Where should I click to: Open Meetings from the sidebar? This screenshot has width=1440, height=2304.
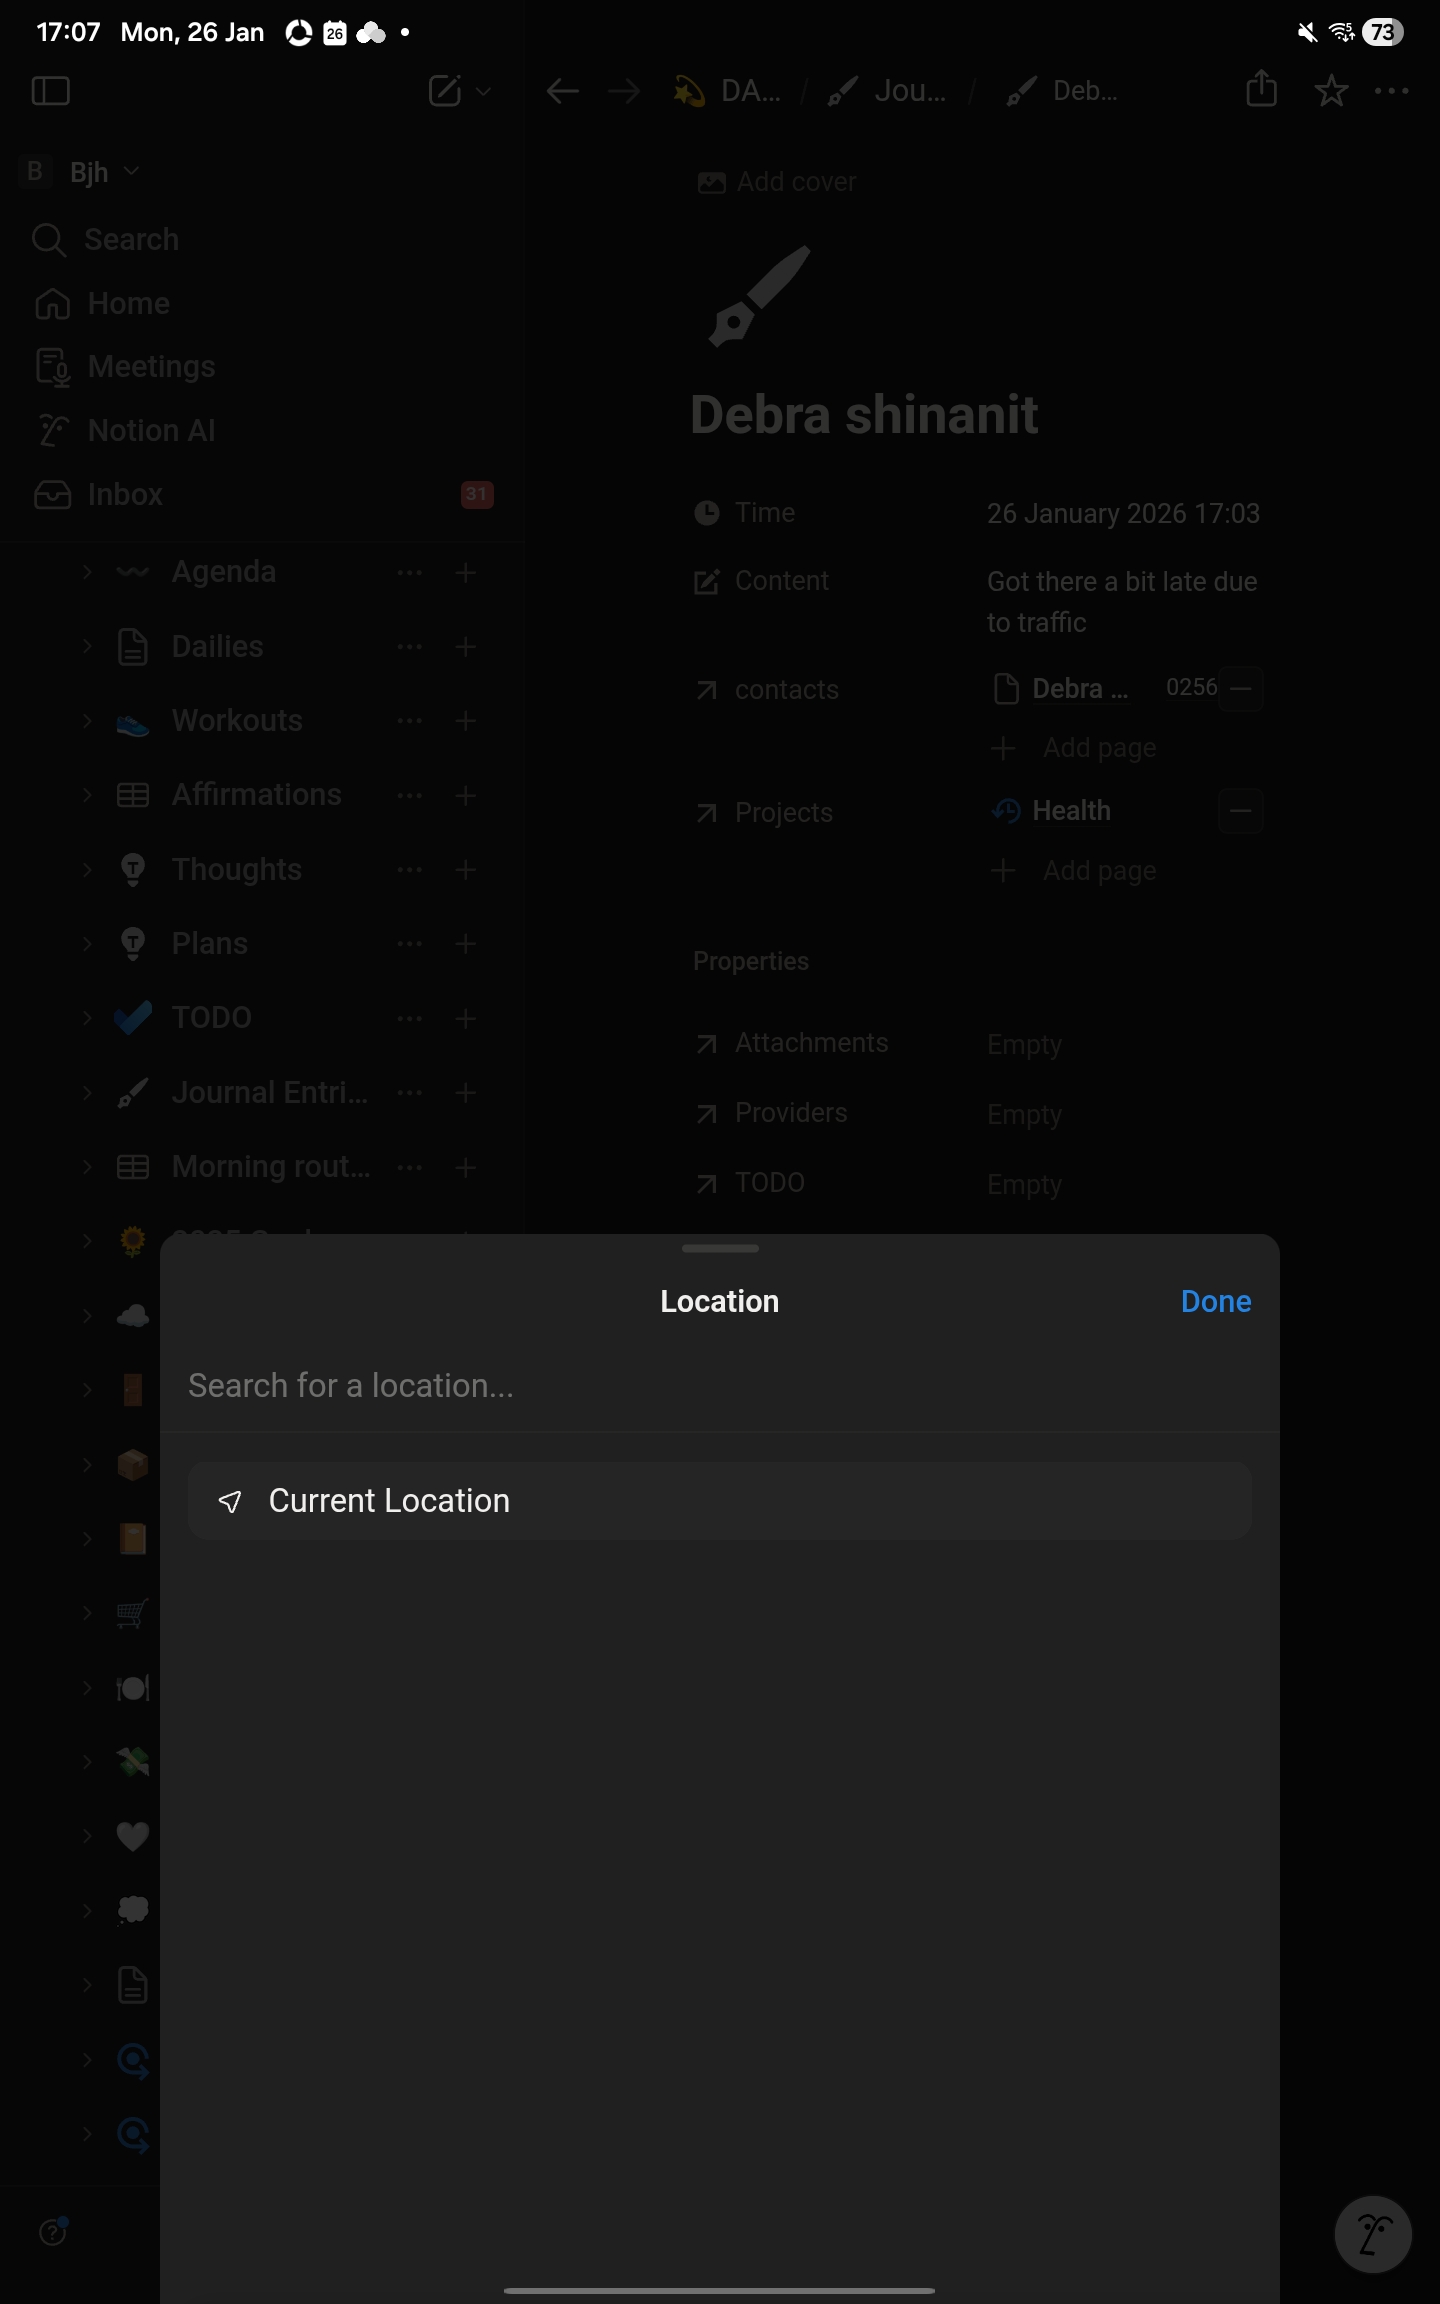(x=151, y=367)
